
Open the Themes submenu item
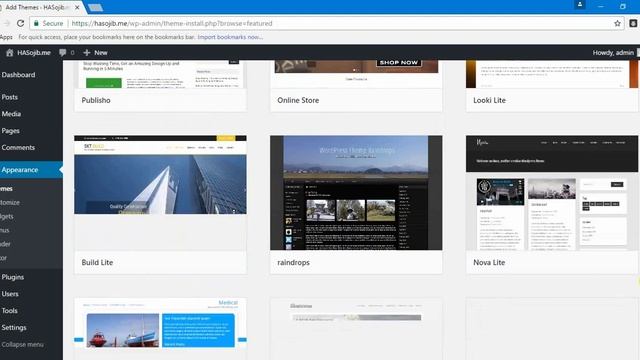pyautogui.click(x=7, y=189)
